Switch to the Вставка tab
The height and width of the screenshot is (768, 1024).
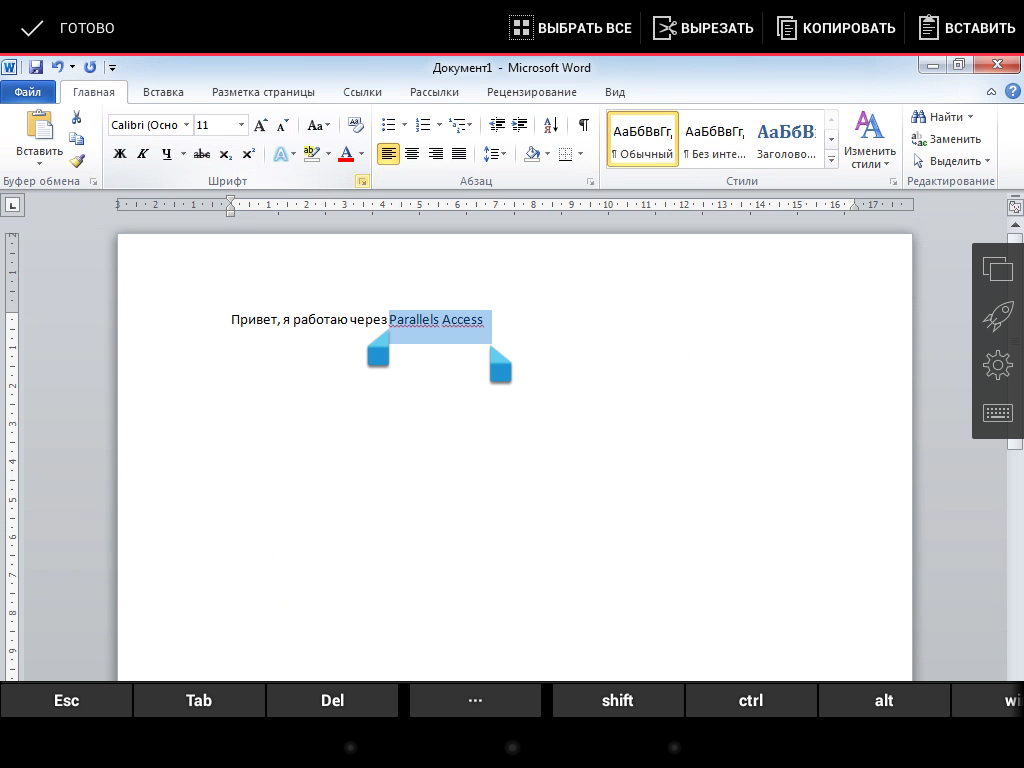click(x=163, y=92)
